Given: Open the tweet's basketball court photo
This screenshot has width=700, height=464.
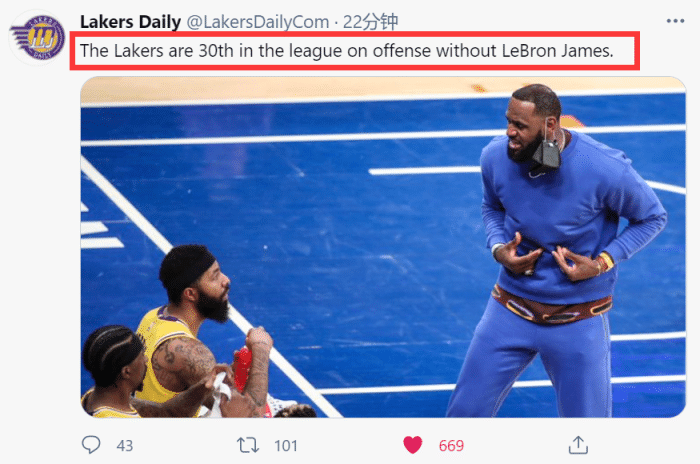Looking at the screenshot, I should point(383,247).
